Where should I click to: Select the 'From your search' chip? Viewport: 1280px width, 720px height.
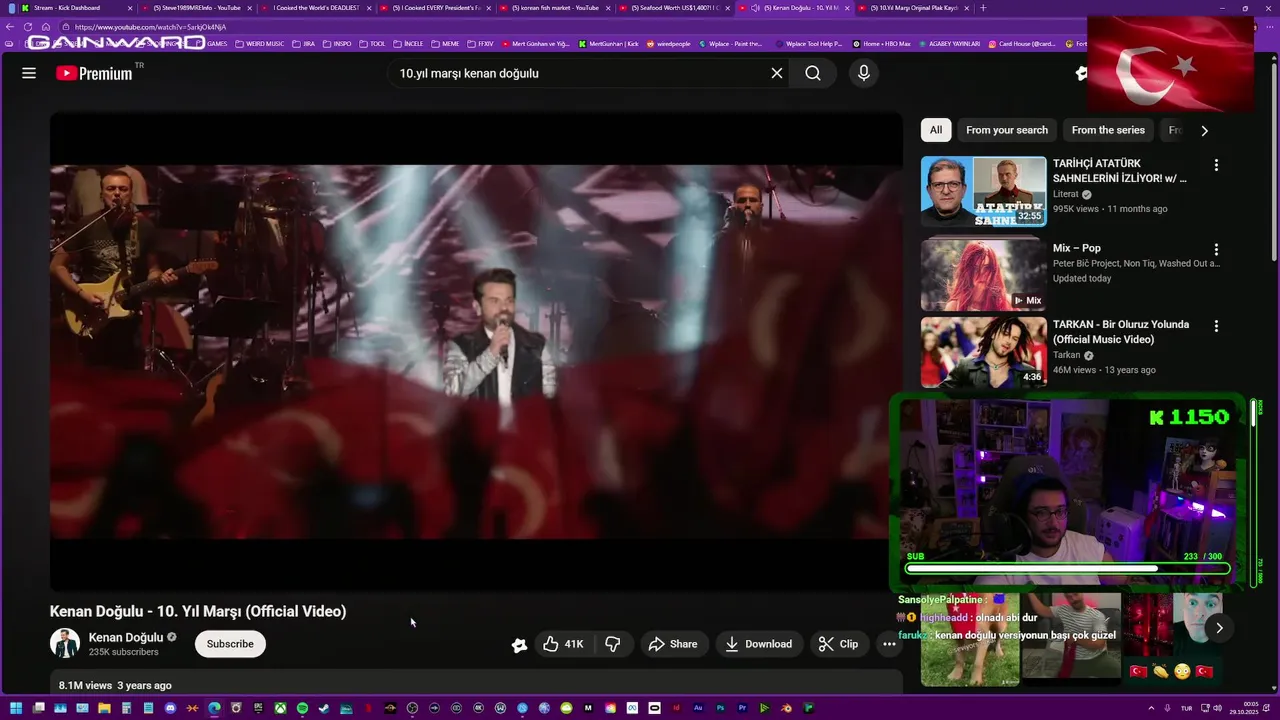click(x=1007, y=130)
